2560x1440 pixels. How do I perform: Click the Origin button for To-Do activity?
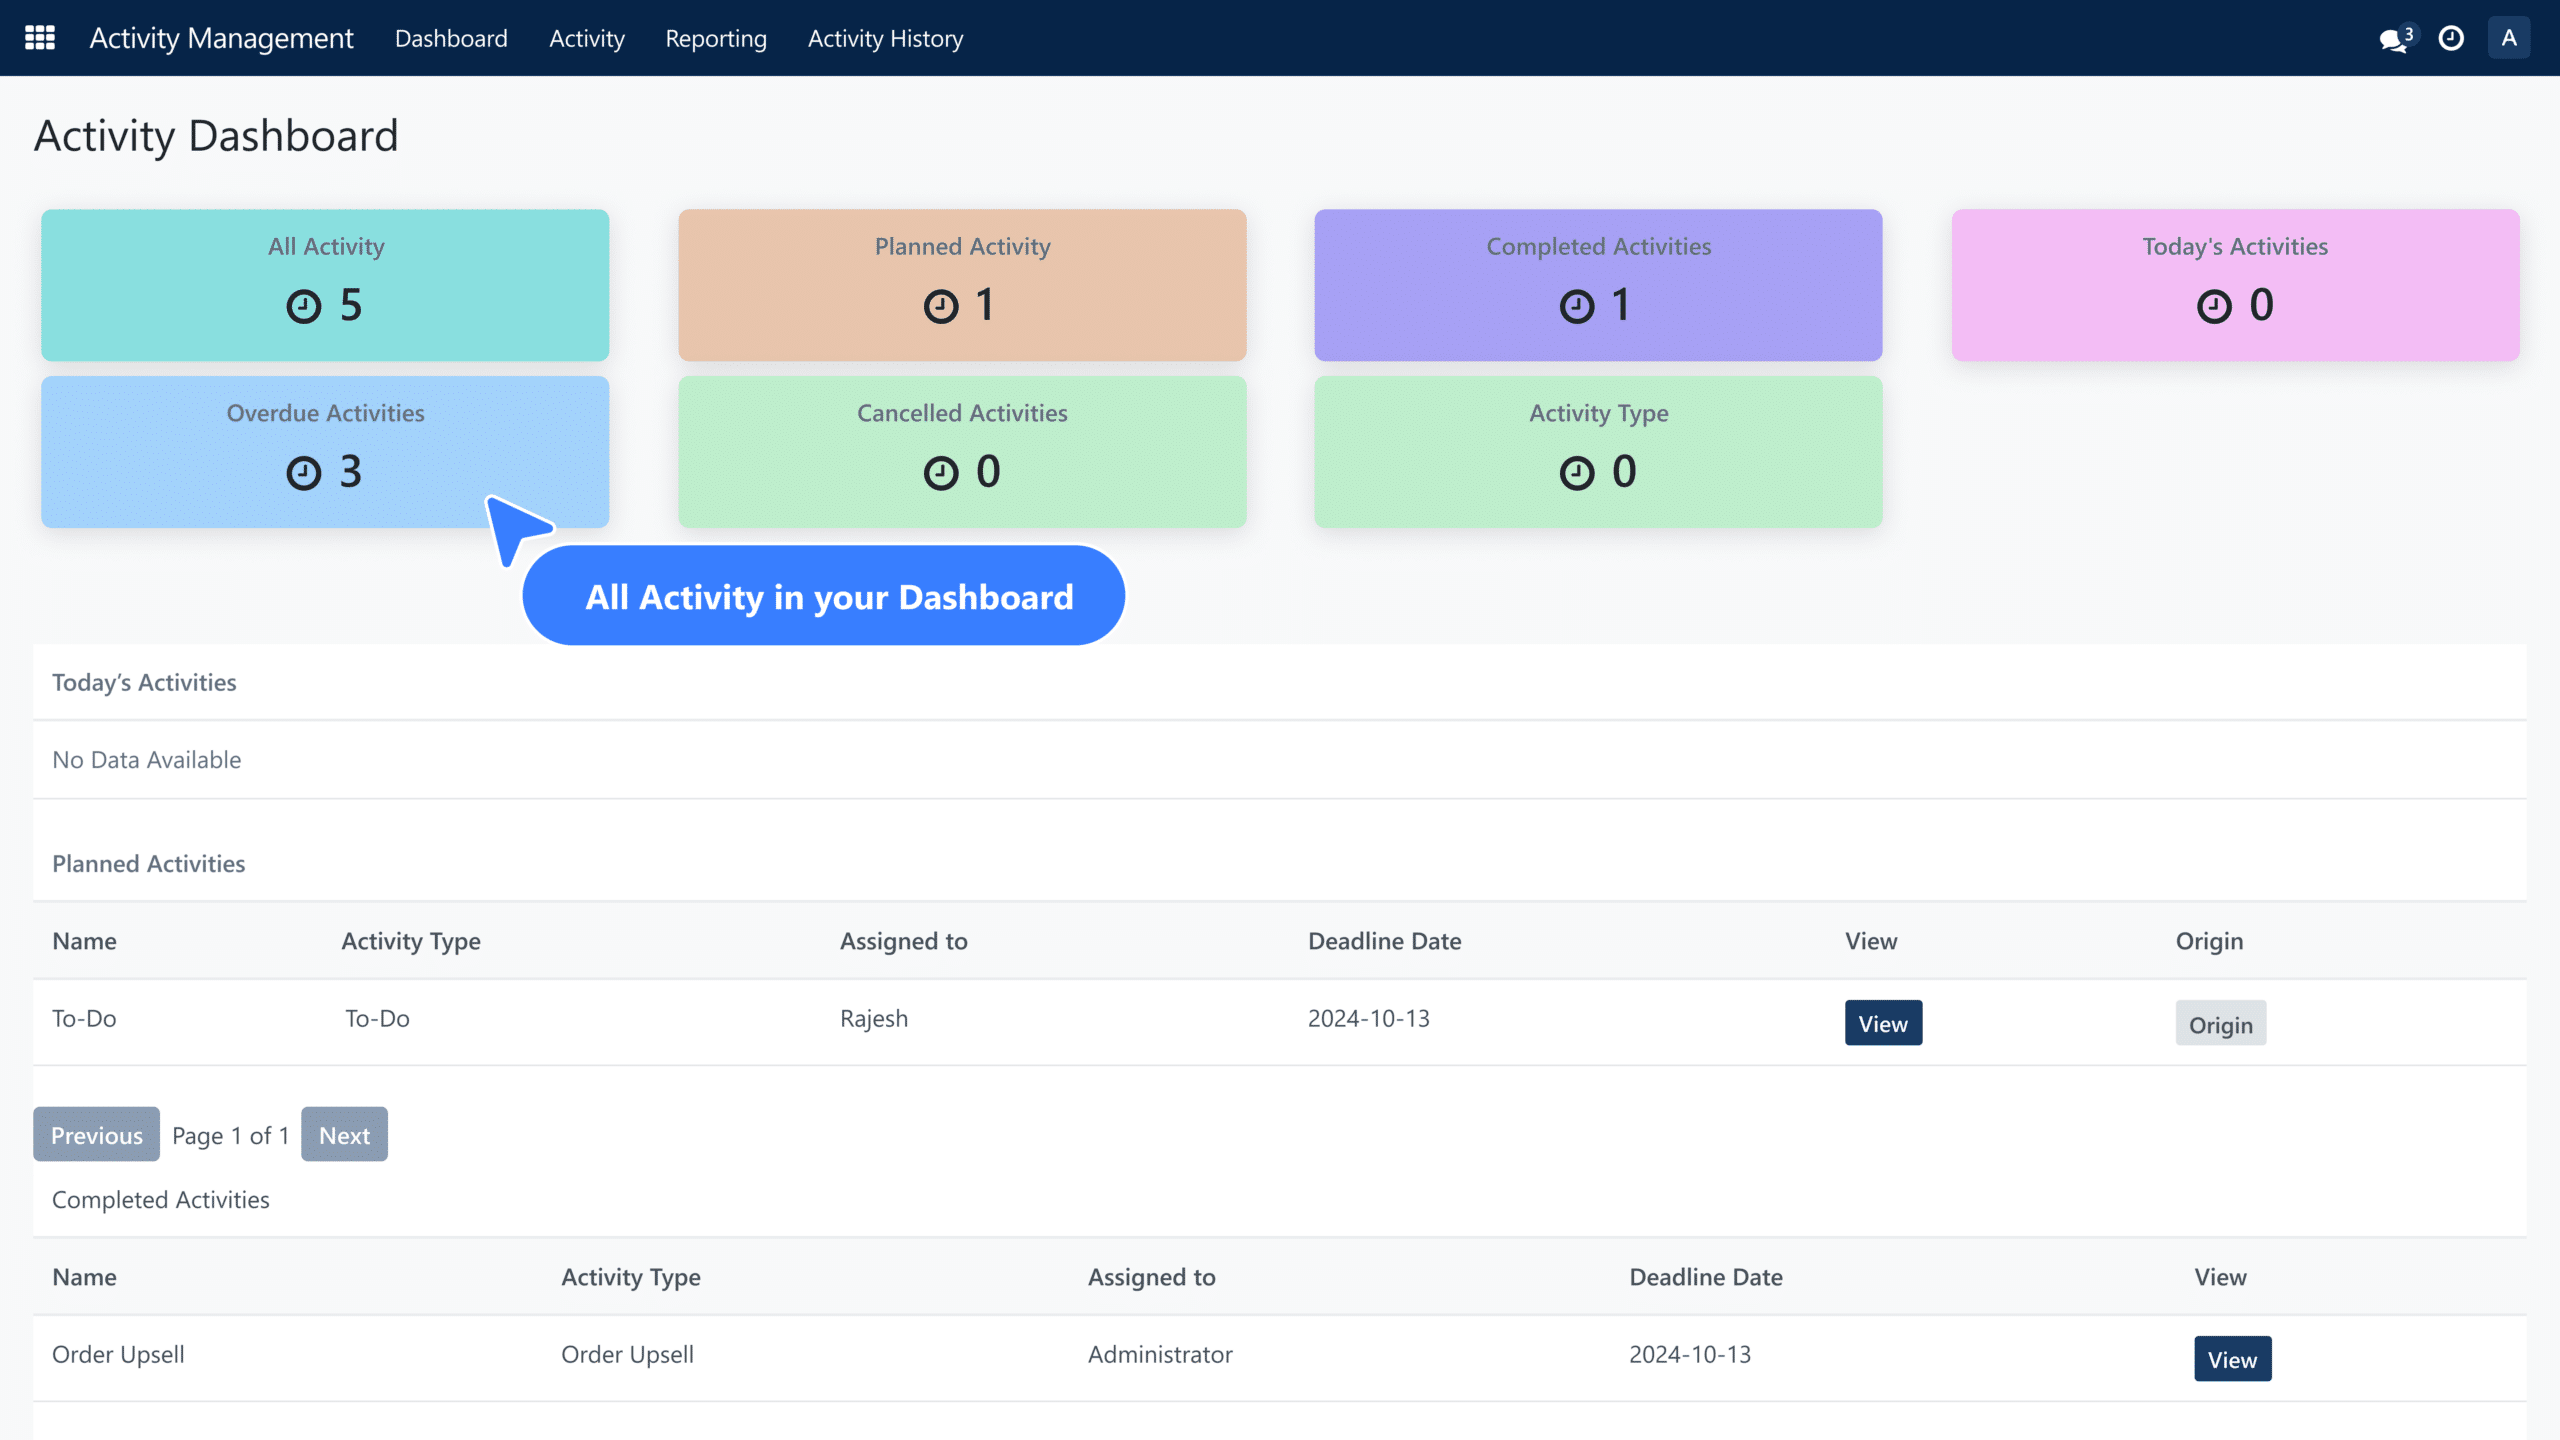click(x=2221, y=1022)
